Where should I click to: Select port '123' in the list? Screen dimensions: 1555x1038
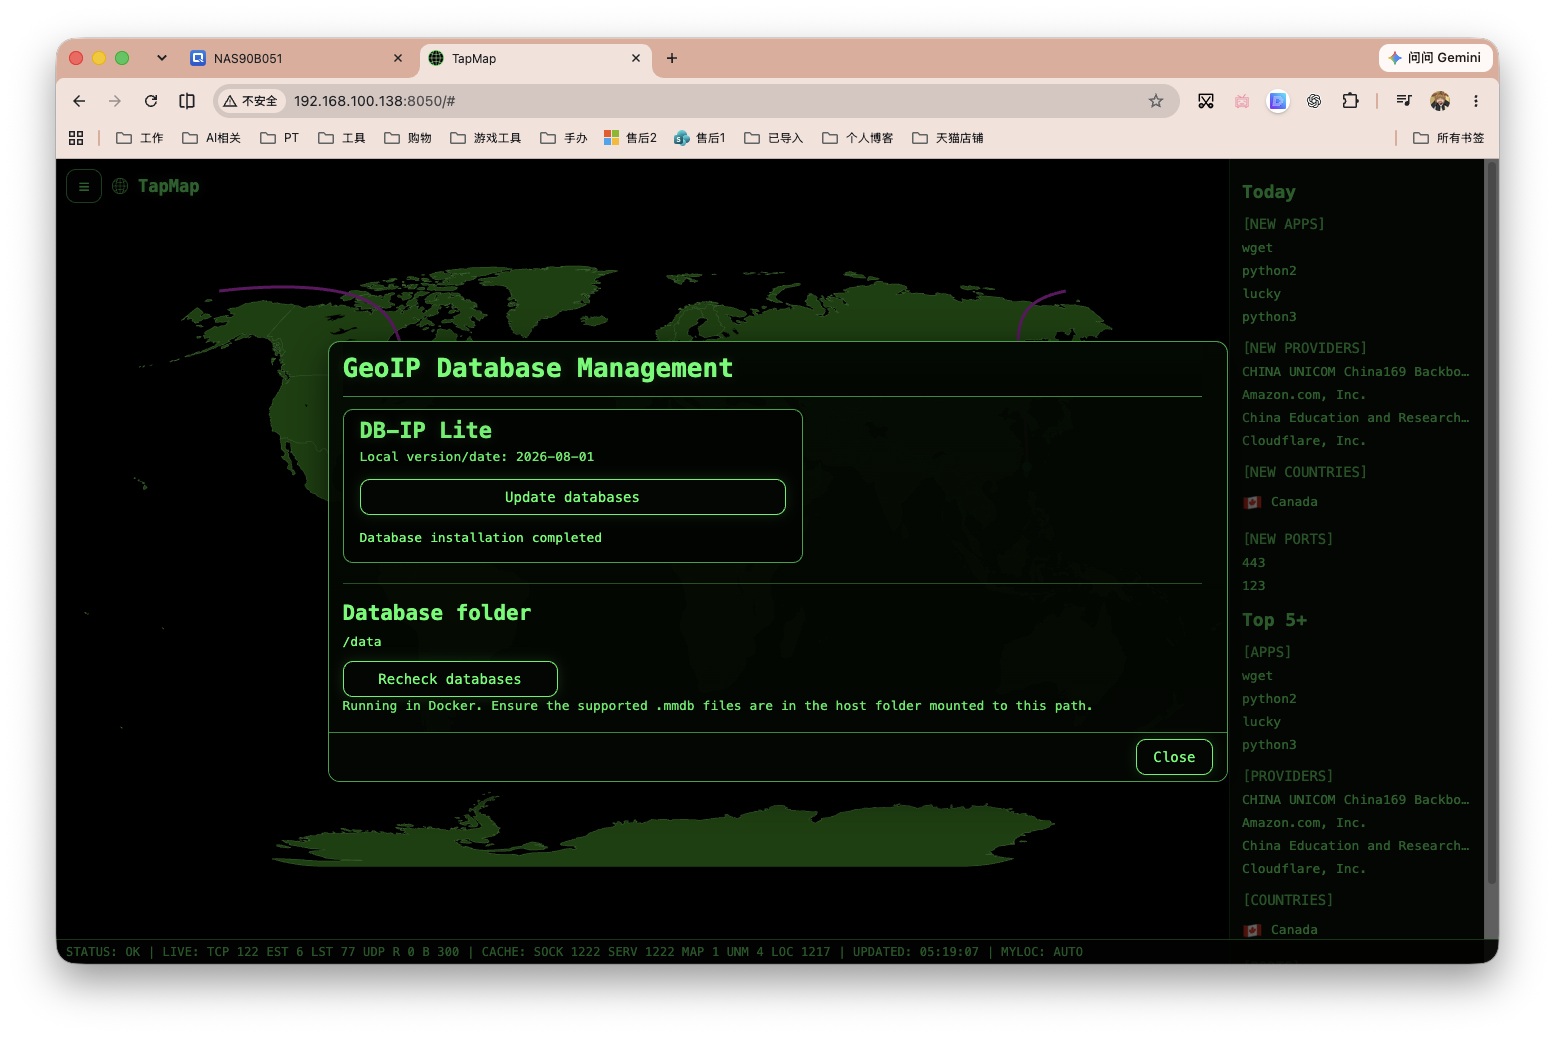pos(1254,586)
